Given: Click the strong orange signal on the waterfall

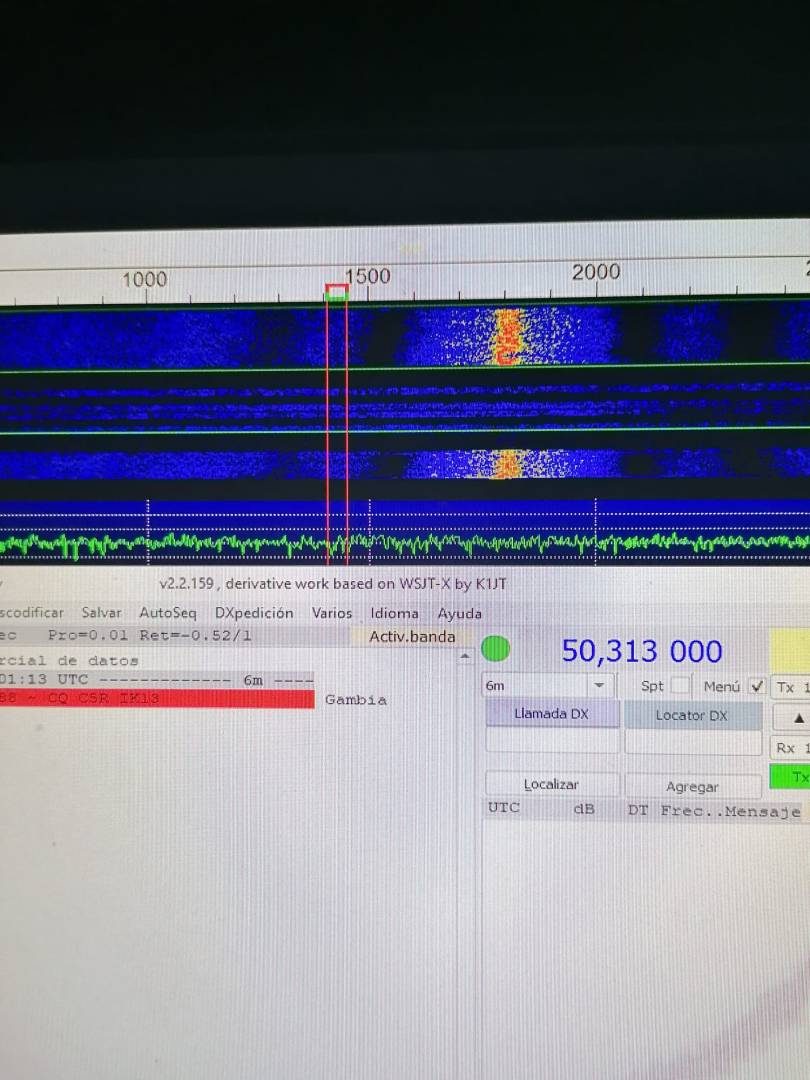Looking at the screenshot, I should click(x=509, y=337).
